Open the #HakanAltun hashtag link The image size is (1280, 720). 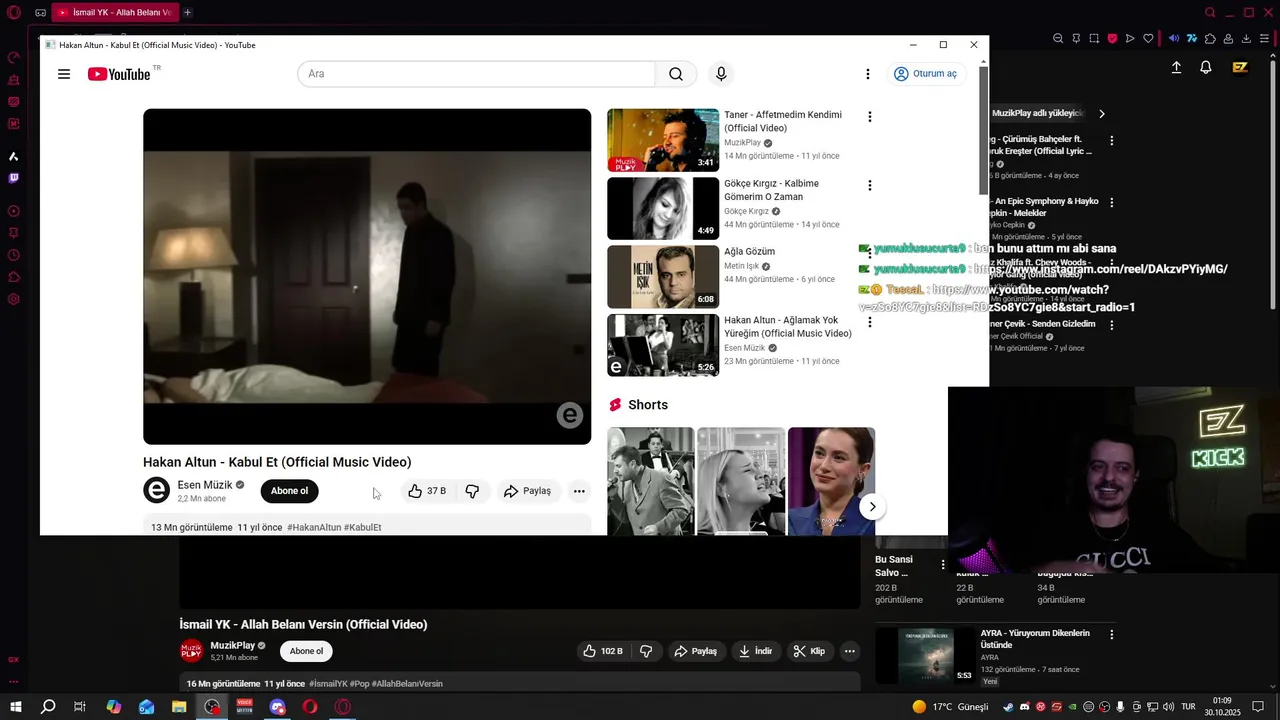[x=314, y=527]
